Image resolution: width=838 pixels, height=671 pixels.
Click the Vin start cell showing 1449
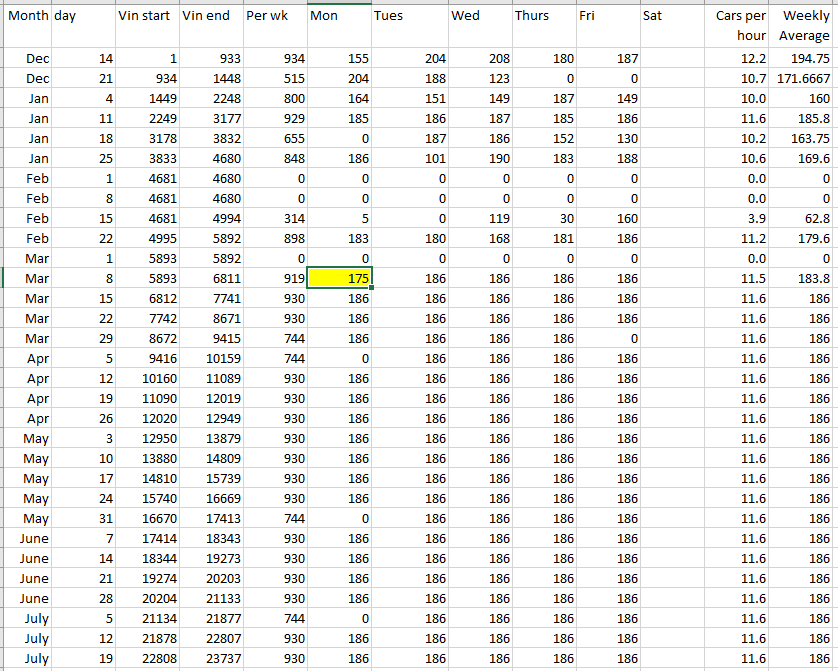click(147, 99)
